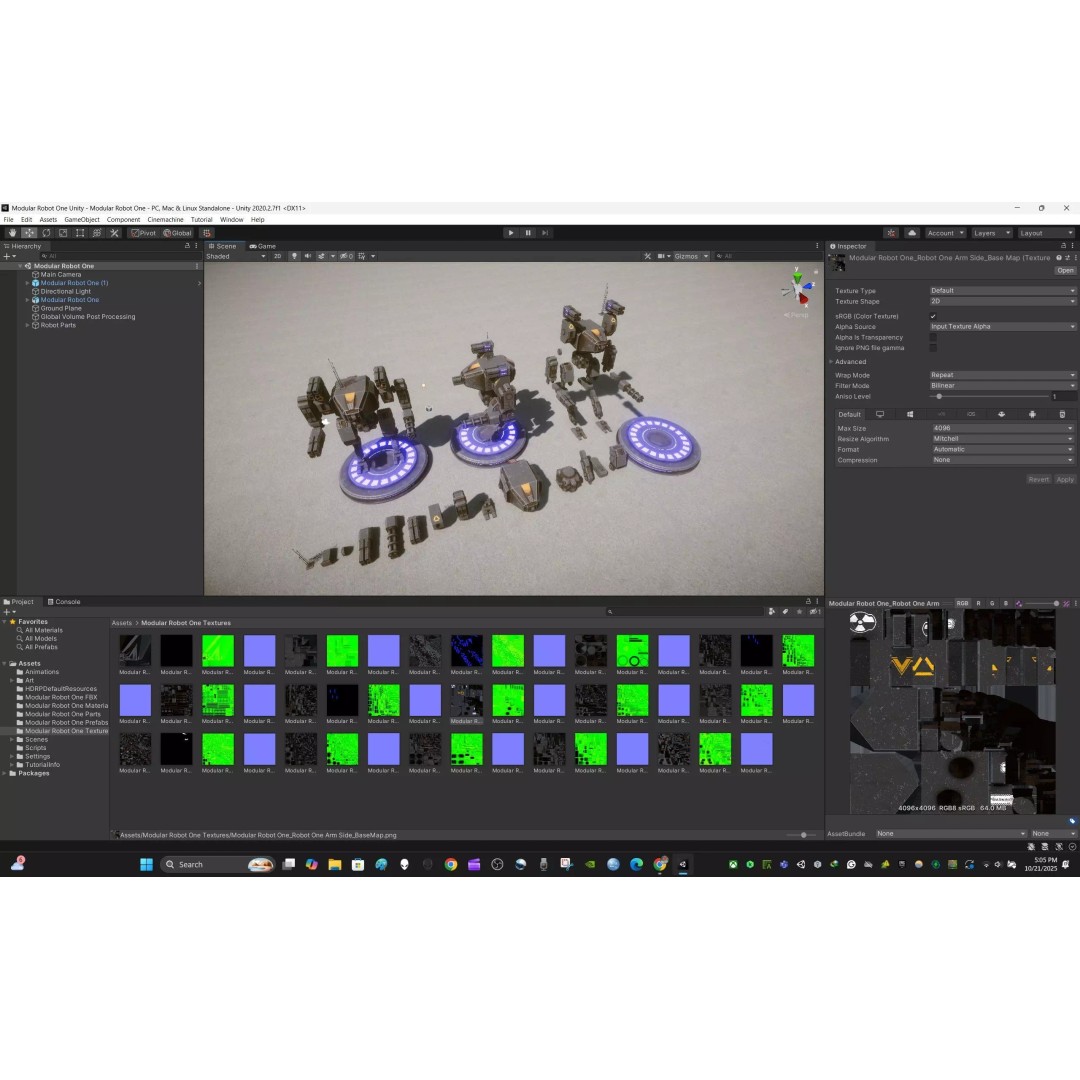Toggle Global handle rotation button

pos(177,233)
